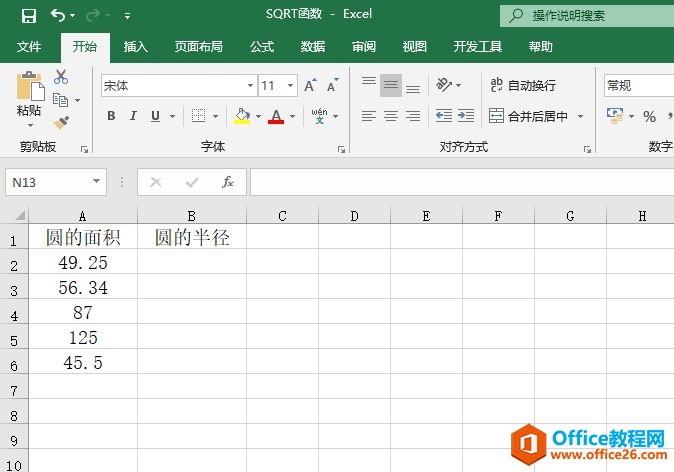
Task: Expand the 粘贴 options dropdown arrow
Action: coord(30,126)
